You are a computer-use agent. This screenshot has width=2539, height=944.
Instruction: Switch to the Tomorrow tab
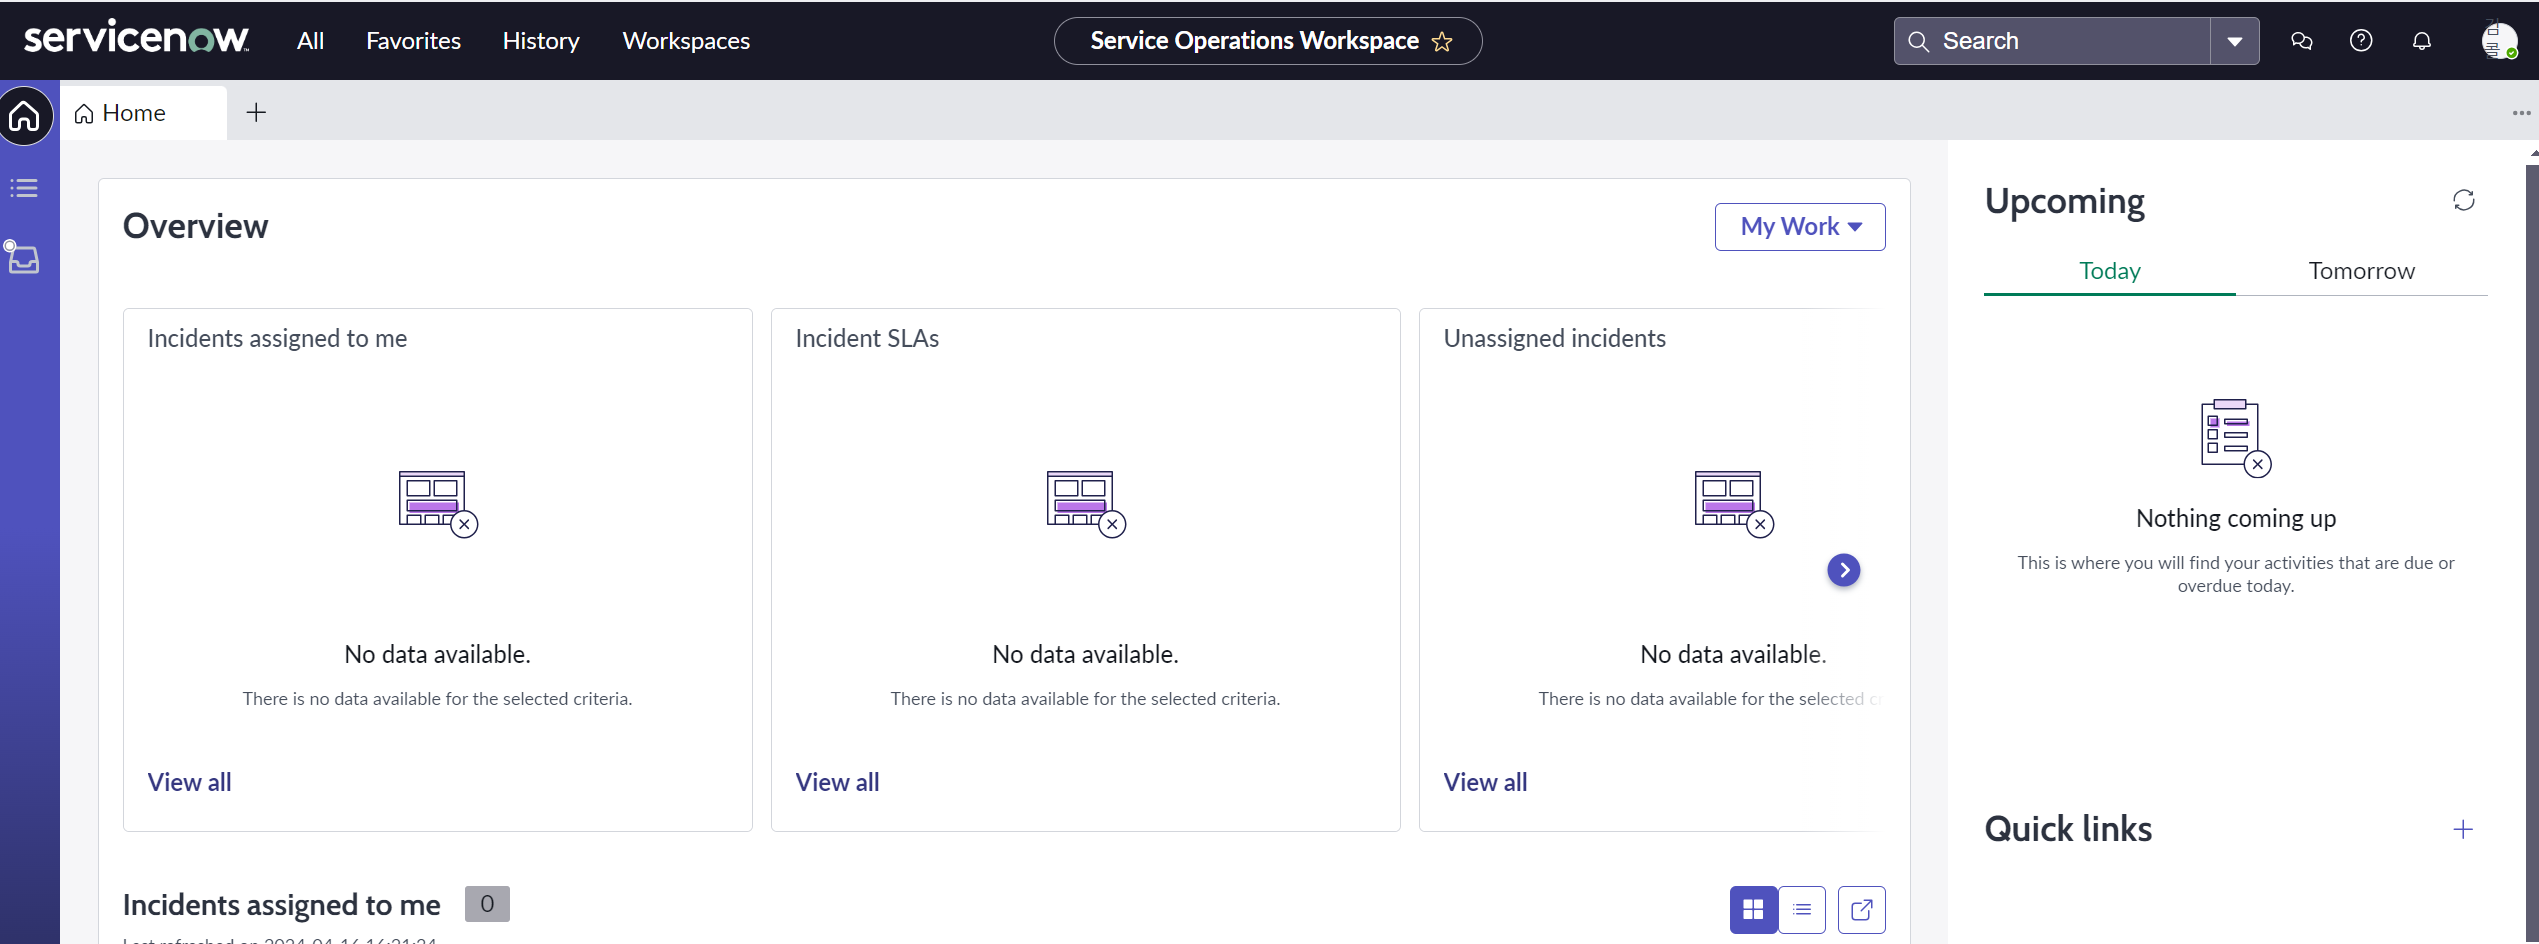pos(2361,270)
